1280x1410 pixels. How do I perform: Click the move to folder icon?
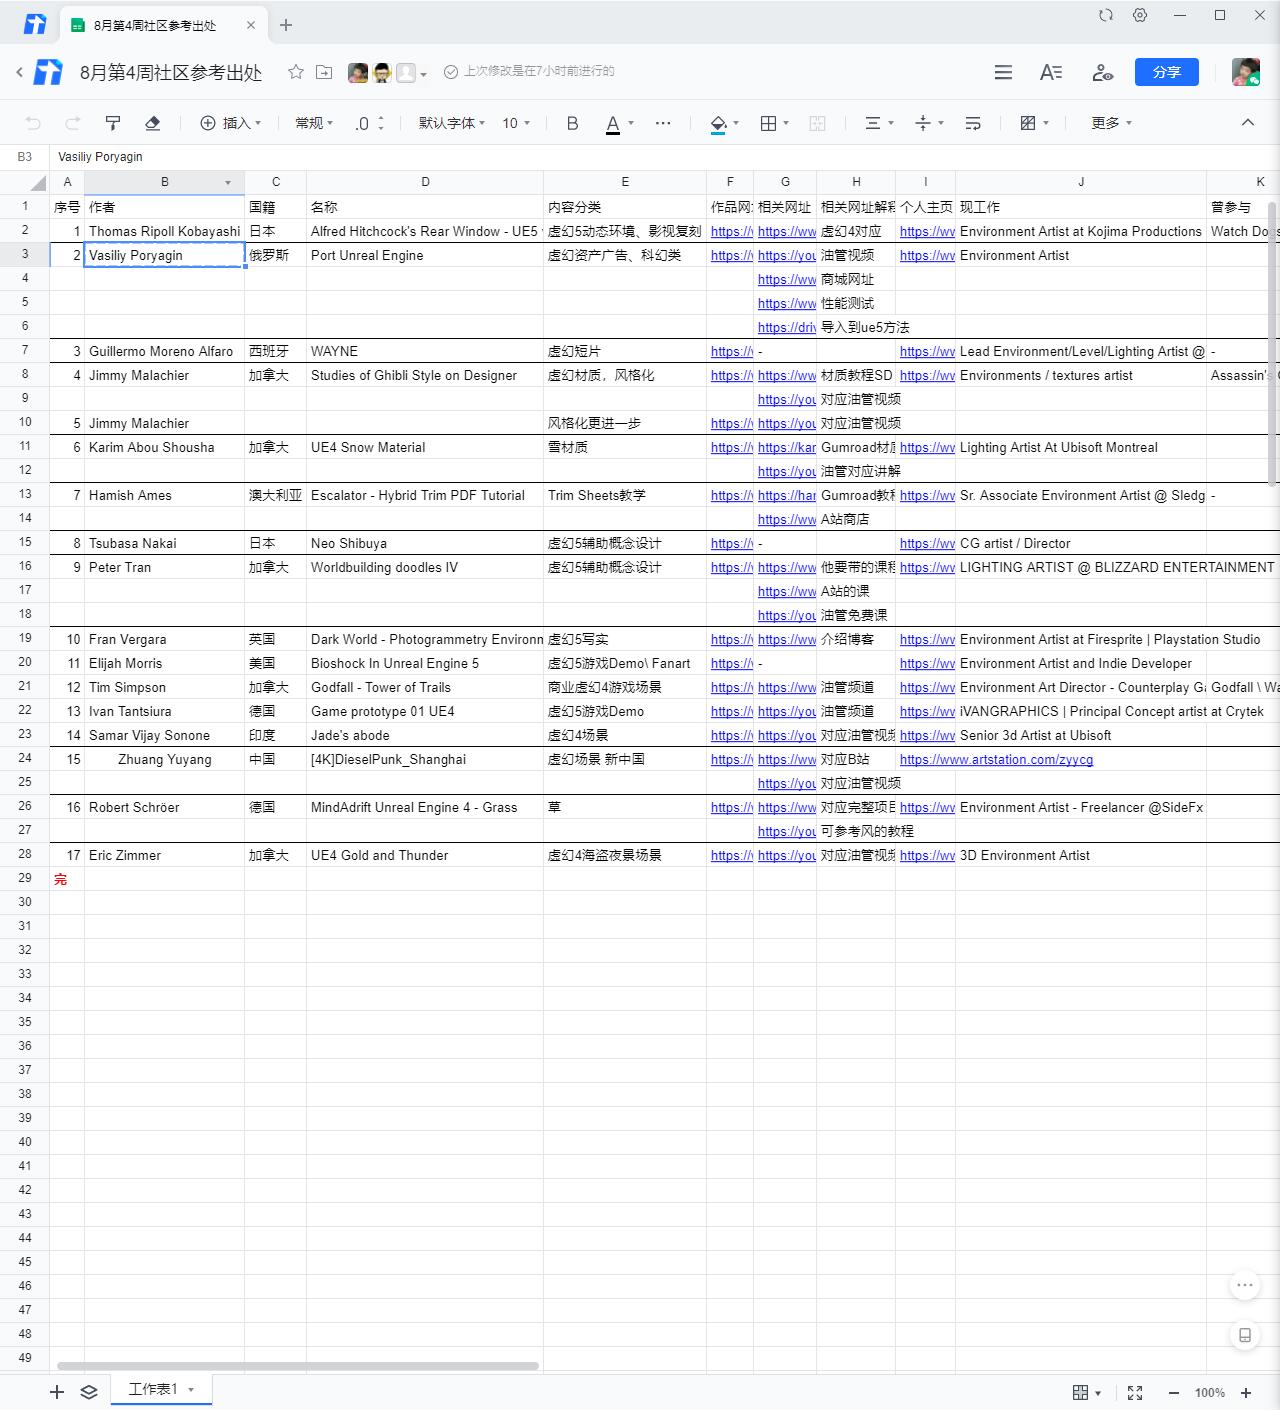point(324,72)
